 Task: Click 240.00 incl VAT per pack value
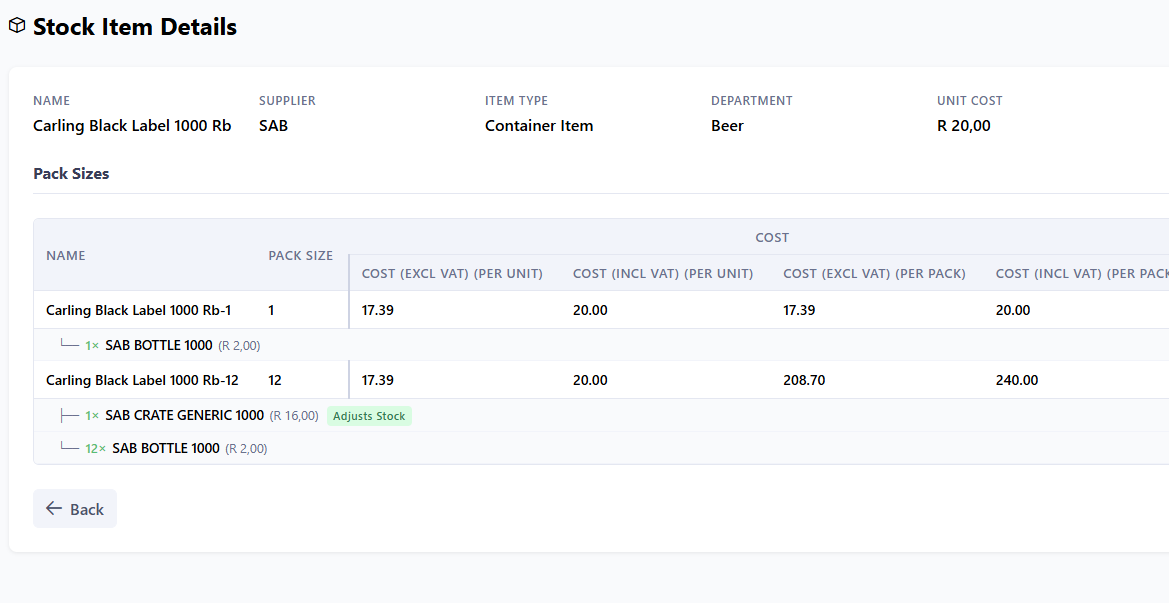tap(1017, 380)
